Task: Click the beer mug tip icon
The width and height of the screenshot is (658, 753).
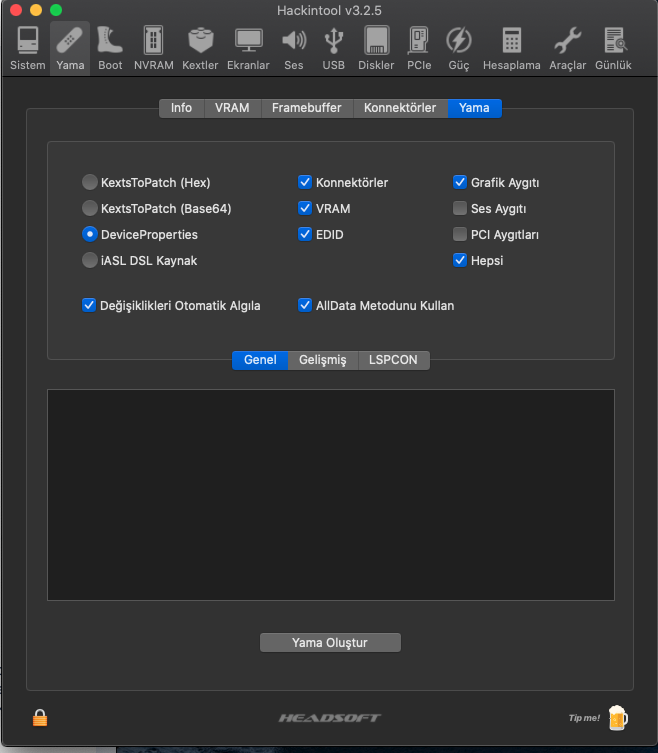Action: pyautogui.click(x=618, y=718)
